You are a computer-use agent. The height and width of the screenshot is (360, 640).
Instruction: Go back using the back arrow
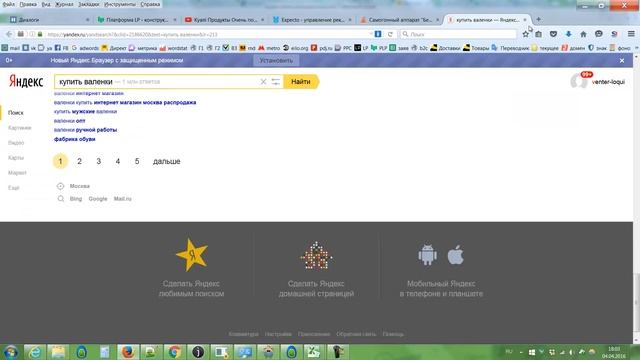[x=9, y=34]
